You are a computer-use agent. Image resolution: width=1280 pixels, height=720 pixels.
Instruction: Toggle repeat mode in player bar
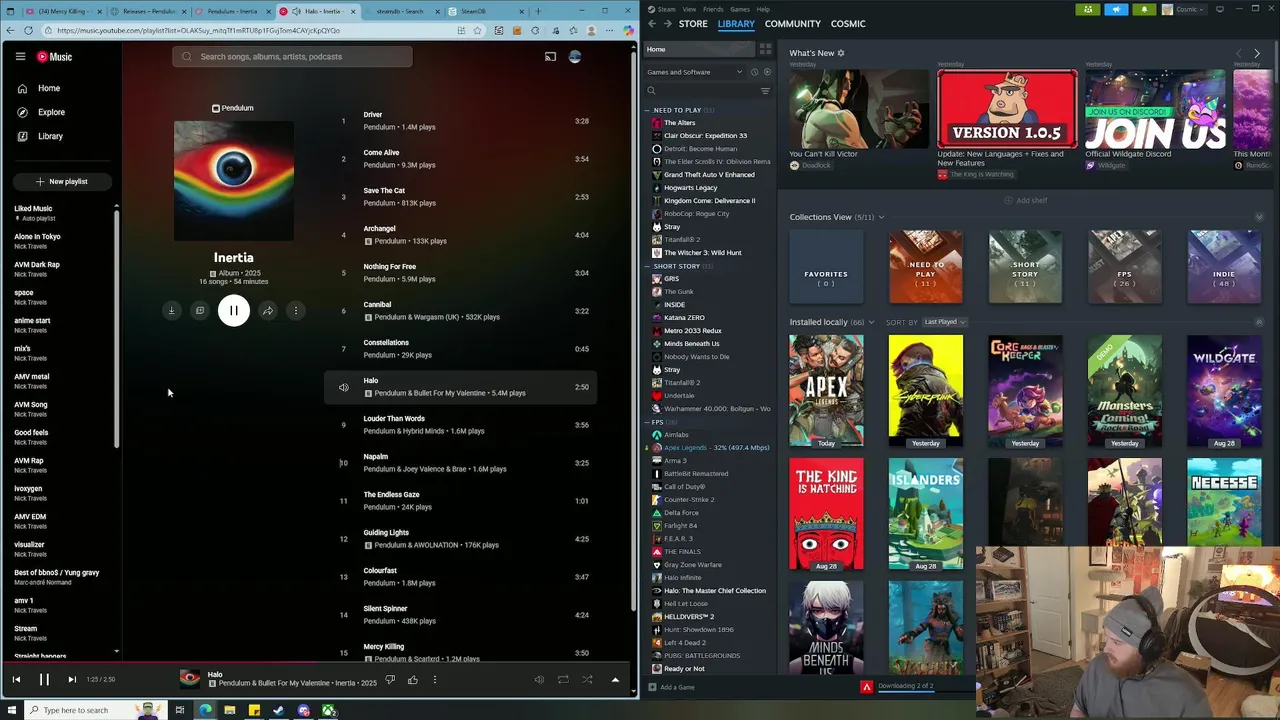pos(563,679)
